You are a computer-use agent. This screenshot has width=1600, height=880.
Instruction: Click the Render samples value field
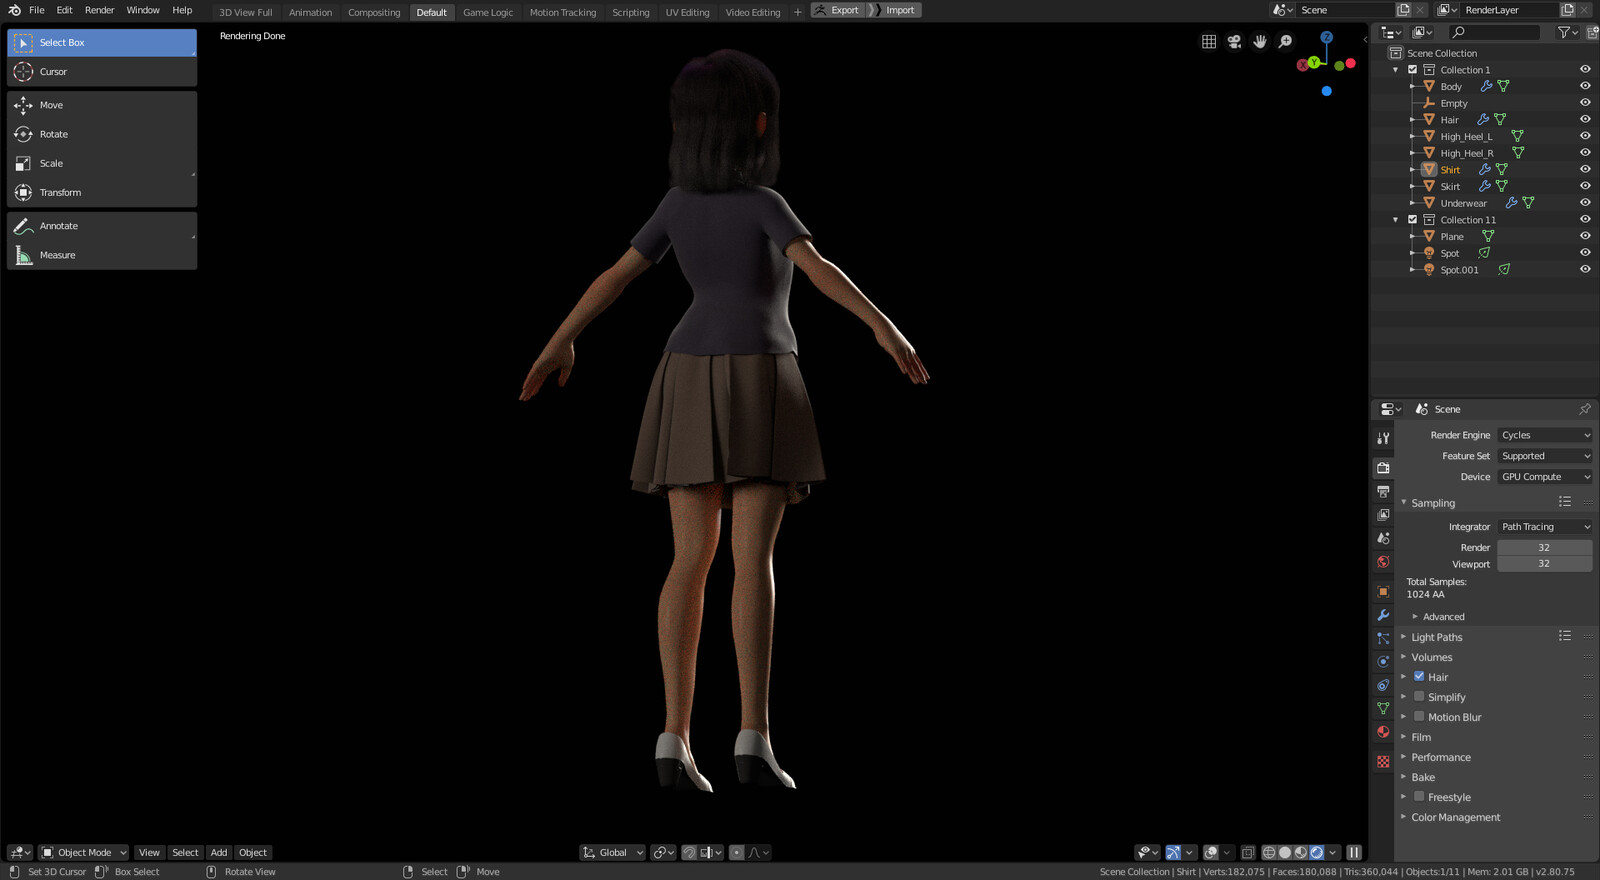(1544, 548)
